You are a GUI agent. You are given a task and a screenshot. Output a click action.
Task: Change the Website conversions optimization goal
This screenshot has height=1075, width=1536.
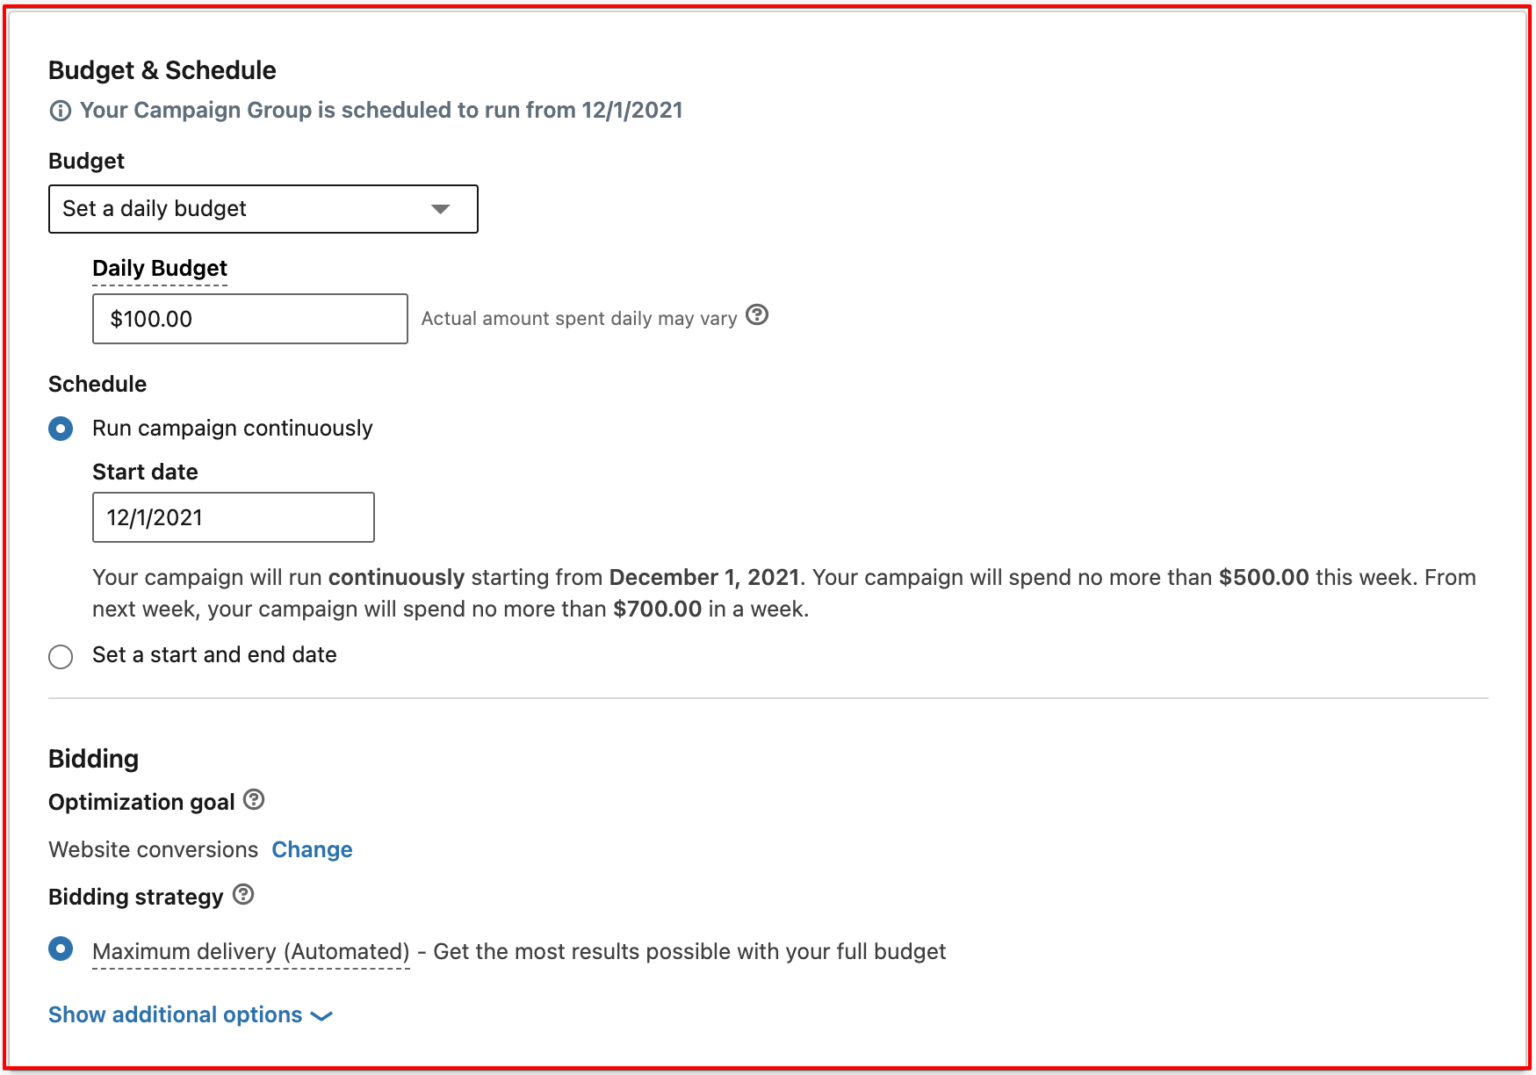pyautogui.click(x=312, y=849)
